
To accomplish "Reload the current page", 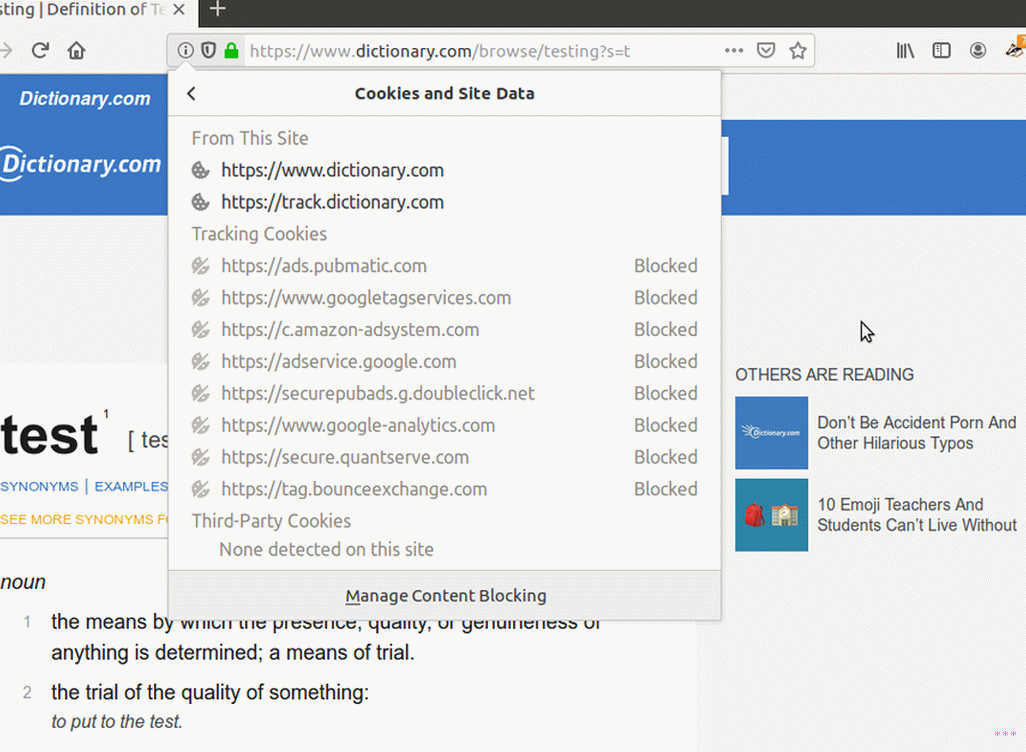I will pyautogui.click(x=40, y=51).
